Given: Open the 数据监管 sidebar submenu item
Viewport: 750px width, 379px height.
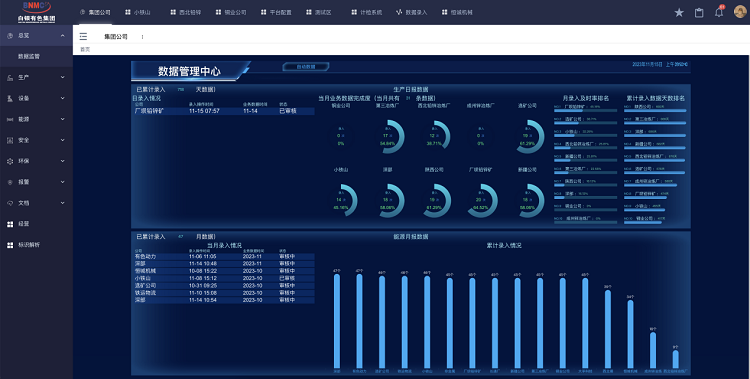Looking at the screenshot, I should 29,56.
